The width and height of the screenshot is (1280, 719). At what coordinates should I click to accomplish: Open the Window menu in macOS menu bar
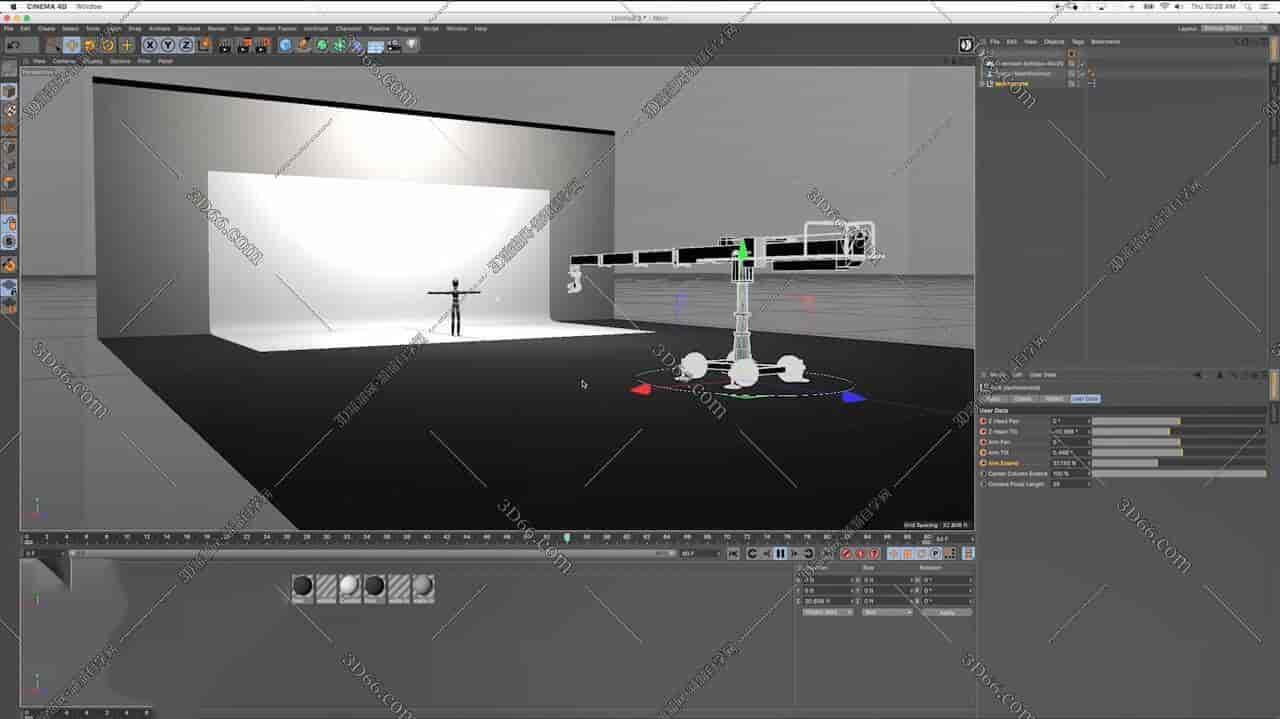[89, 6]
